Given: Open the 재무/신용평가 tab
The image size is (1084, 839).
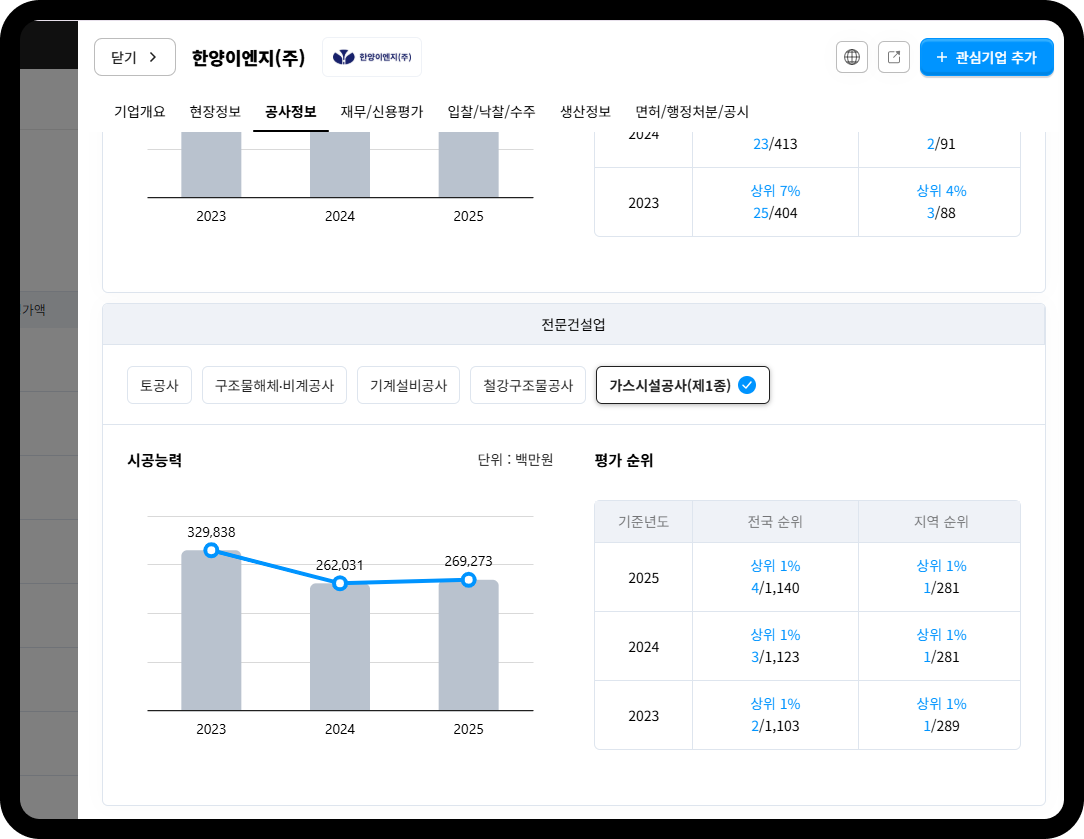Looking at the screenshot, I should (x=382, y=111).
